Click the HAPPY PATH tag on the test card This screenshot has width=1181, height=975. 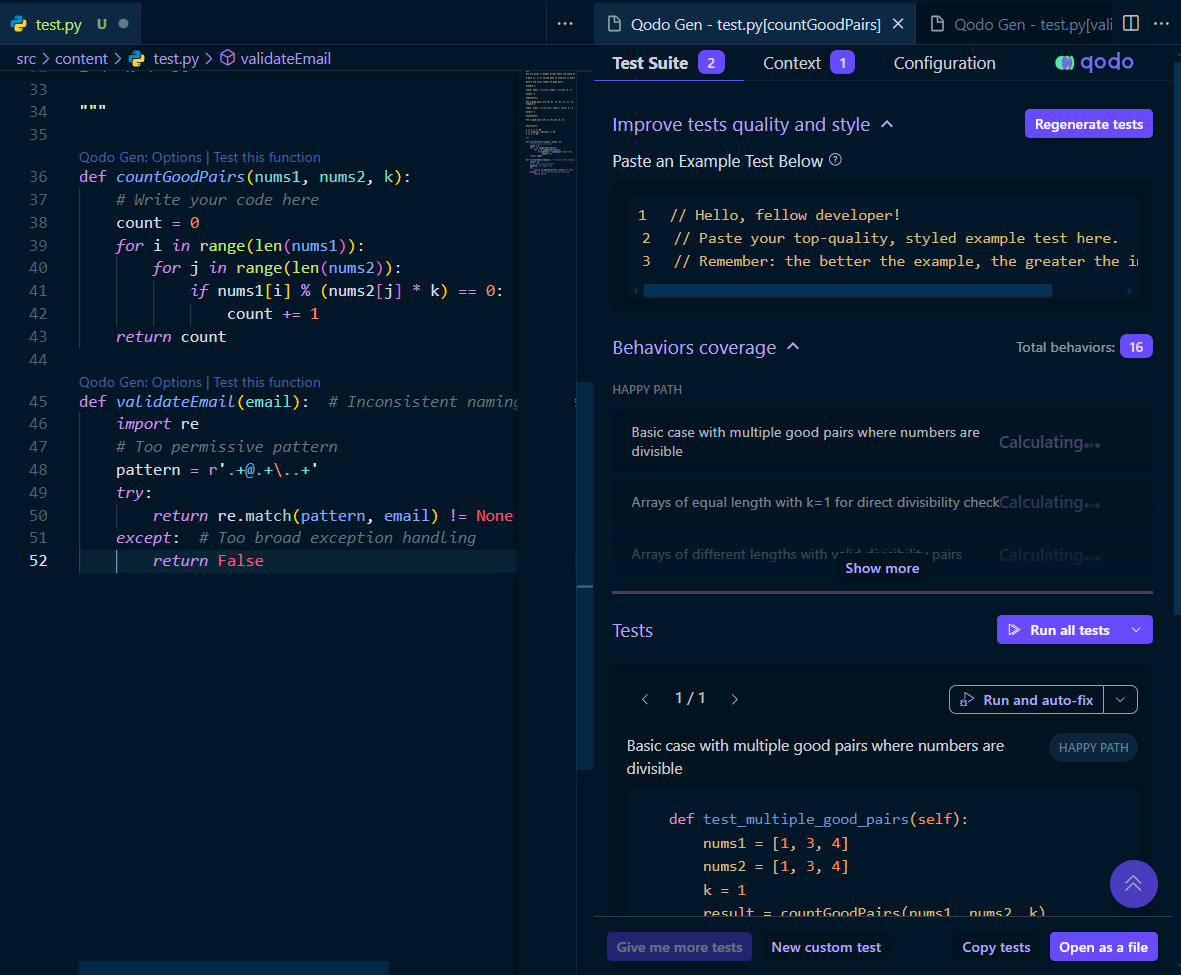pyautogui.click(x=1093, y=747)
